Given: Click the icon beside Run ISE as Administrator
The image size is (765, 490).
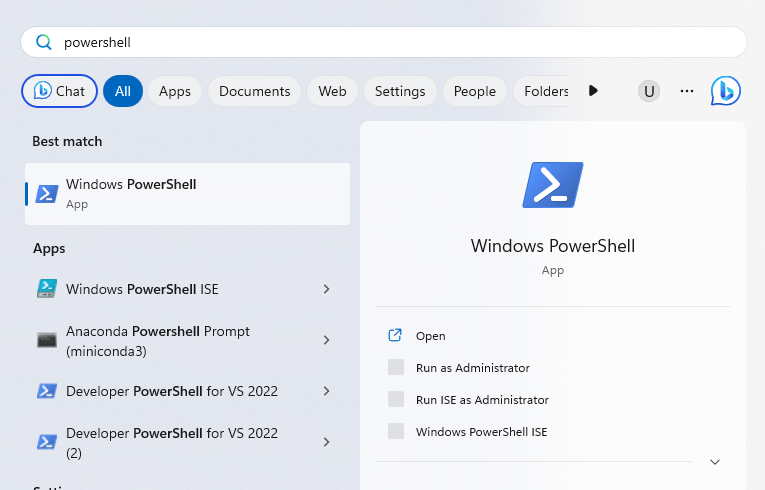Looking at the screenshot, I should click(x=396, y=399).
